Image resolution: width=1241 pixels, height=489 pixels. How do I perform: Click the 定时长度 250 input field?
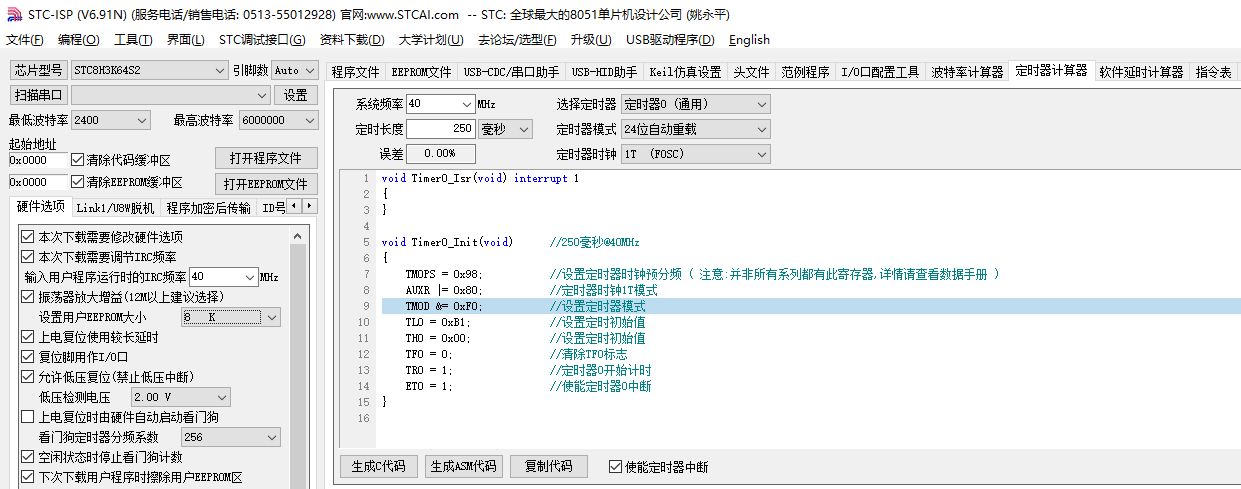441,129
